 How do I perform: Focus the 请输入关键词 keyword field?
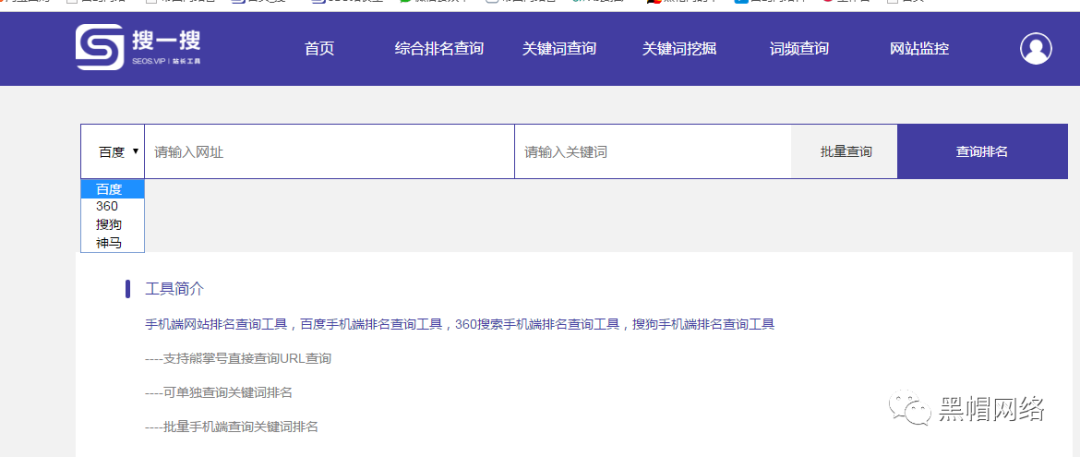[653, 152]
